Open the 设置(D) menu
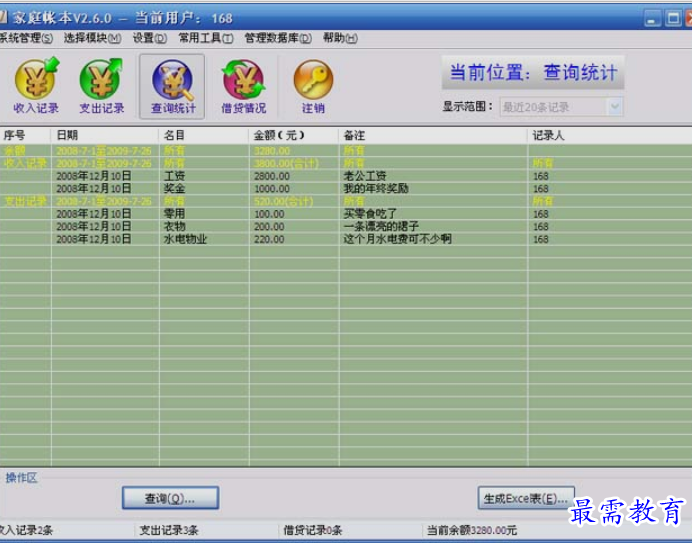This screenshot has width=692, height=543. [x=150, y=38]
